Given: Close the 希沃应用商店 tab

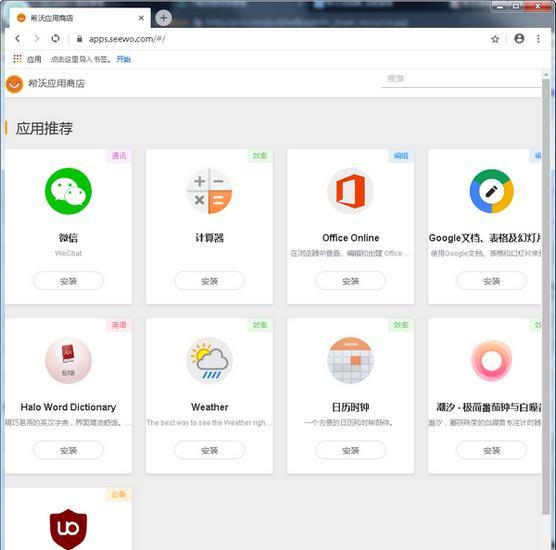Looking at the screenshot, I should click(141, 18).
